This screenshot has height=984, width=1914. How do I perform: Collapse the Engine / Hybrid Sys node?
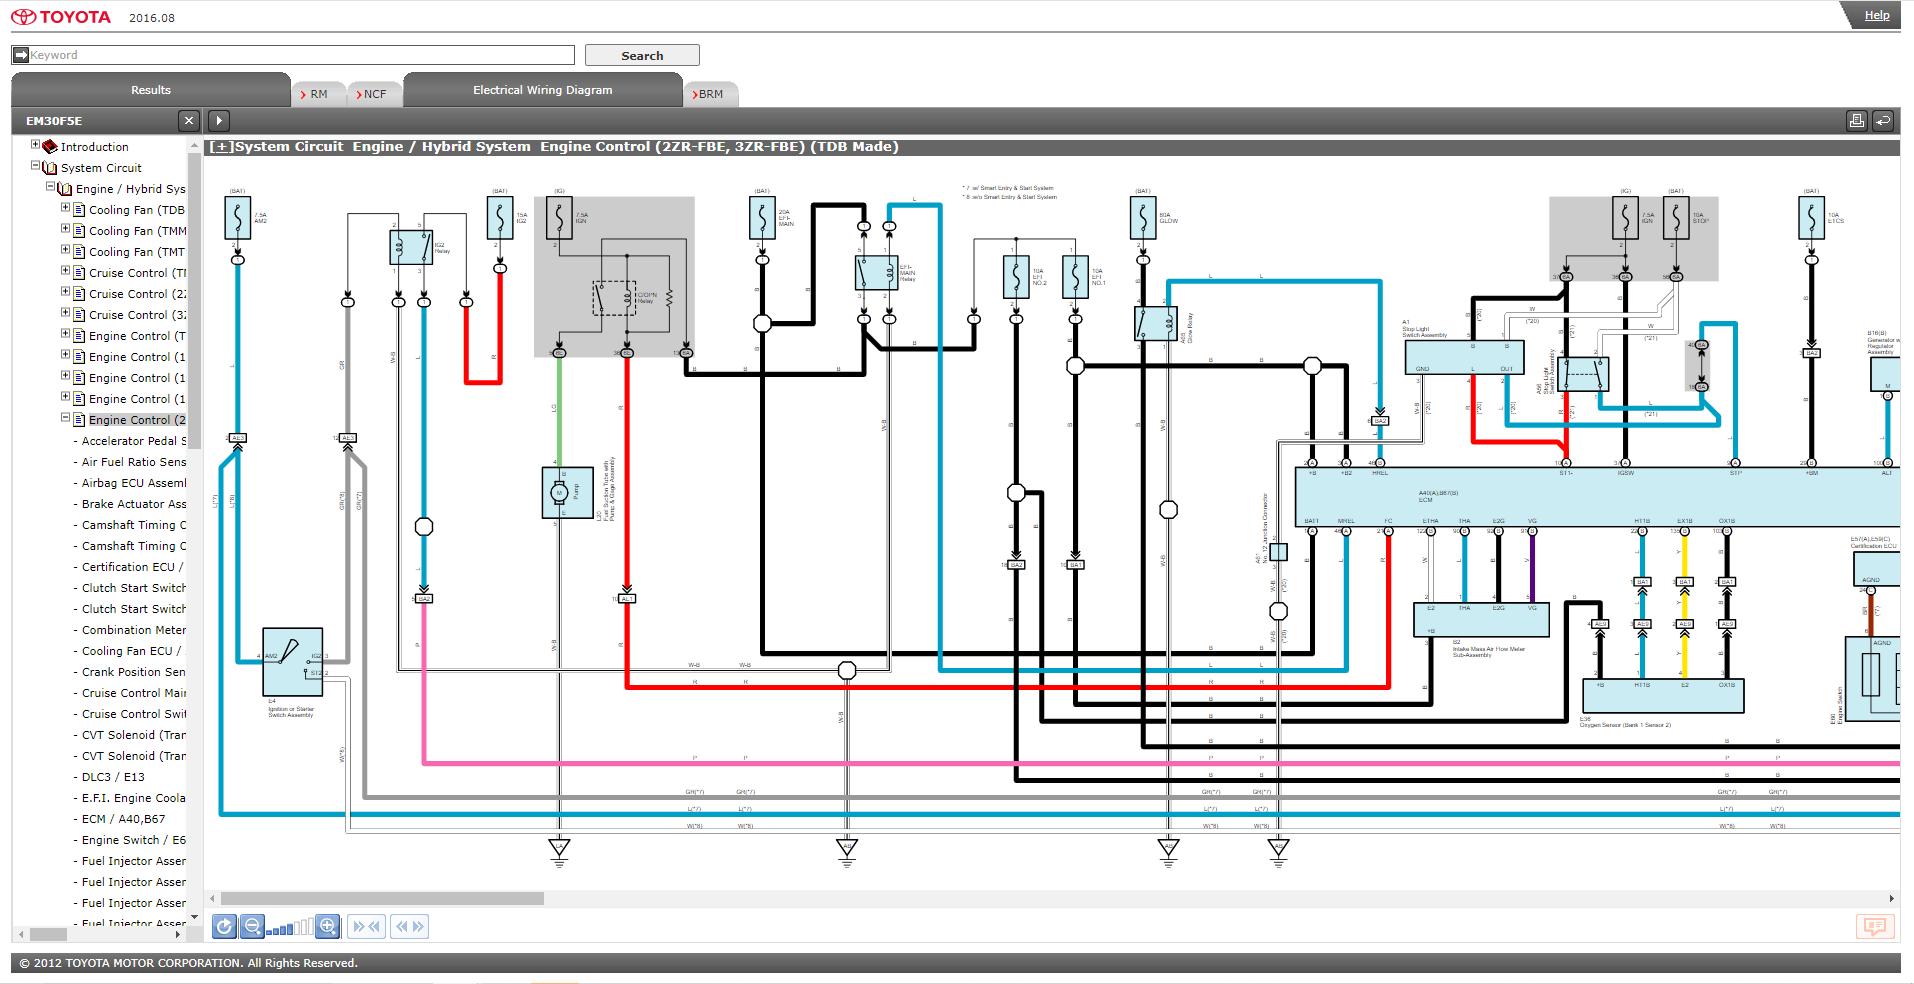[50, 187]
